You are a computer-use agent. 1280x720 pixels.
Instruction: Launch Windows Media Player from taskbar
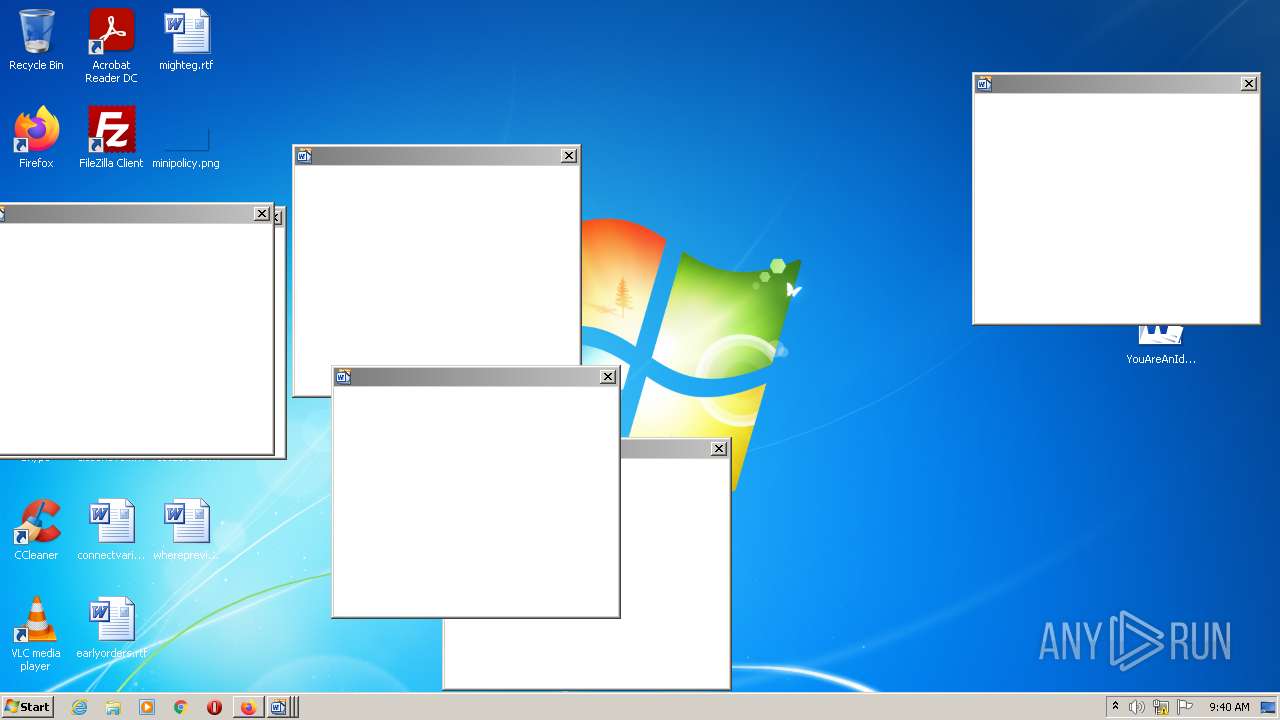click(147, 707)
